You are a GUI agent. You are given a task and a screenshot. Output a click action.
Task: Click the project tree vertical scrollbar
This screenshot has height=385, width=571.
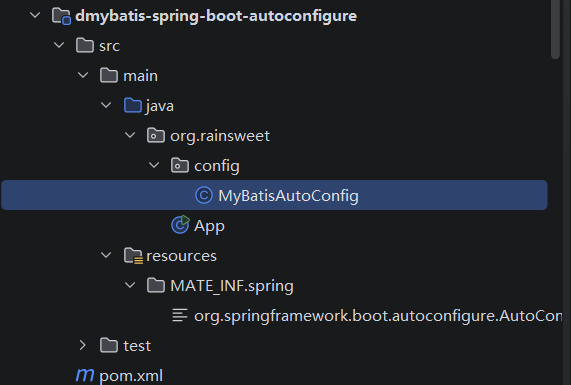click(555, 29)
